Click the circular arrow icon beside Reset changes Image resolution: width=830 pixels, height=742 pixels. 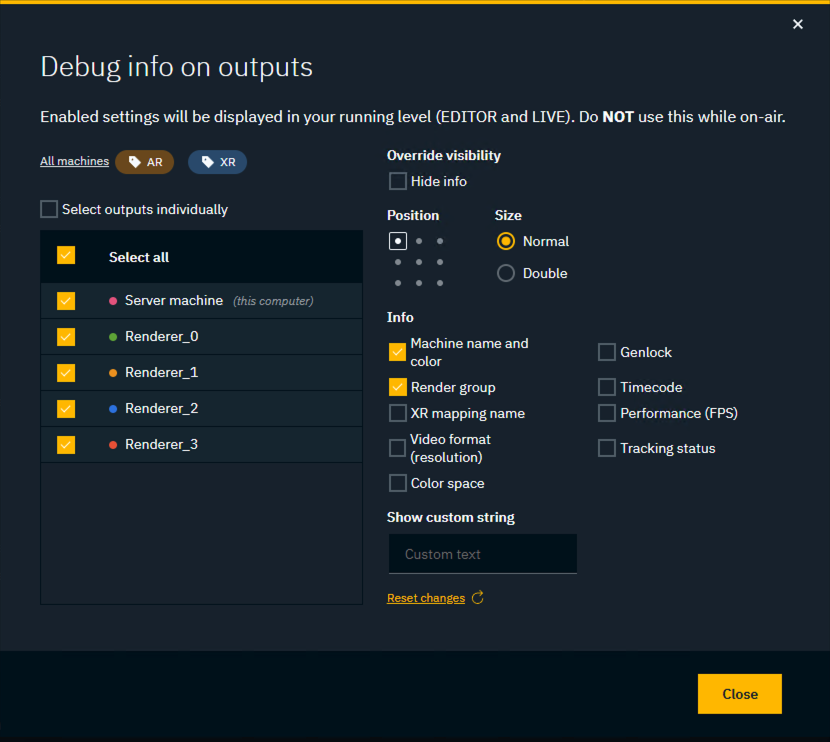[x=477, y=598]
